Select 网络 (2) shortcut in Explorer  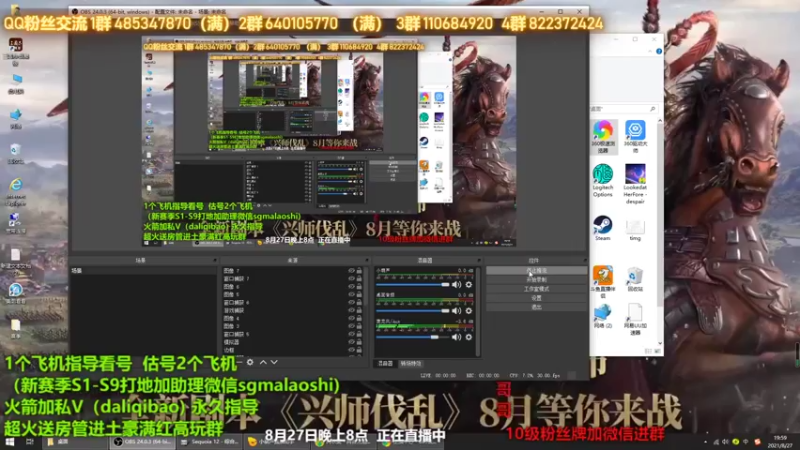[603, 316]
